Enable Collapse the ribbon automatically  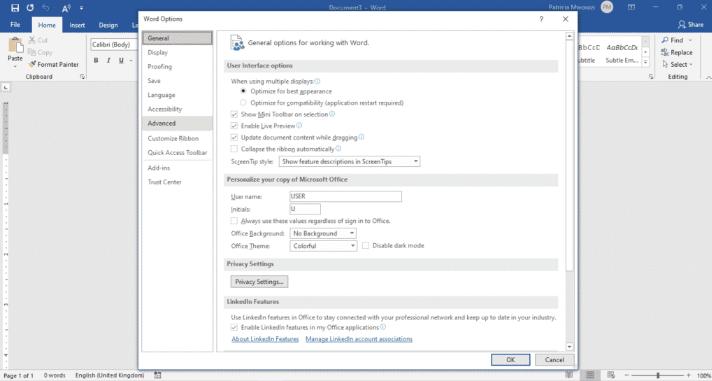(234, 149)
